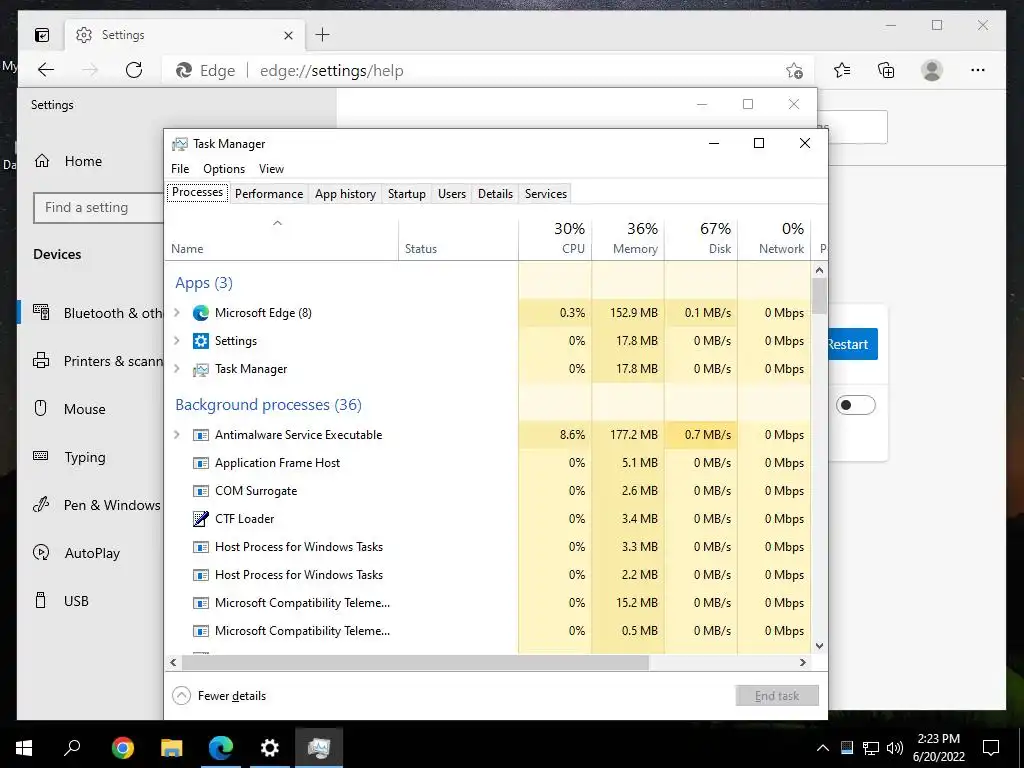Image resolution: width=1024 pixels, height=768 pixels.
Task: Open taskbar search magnifier
Action: pyautogui.click(x=72, y=747)
